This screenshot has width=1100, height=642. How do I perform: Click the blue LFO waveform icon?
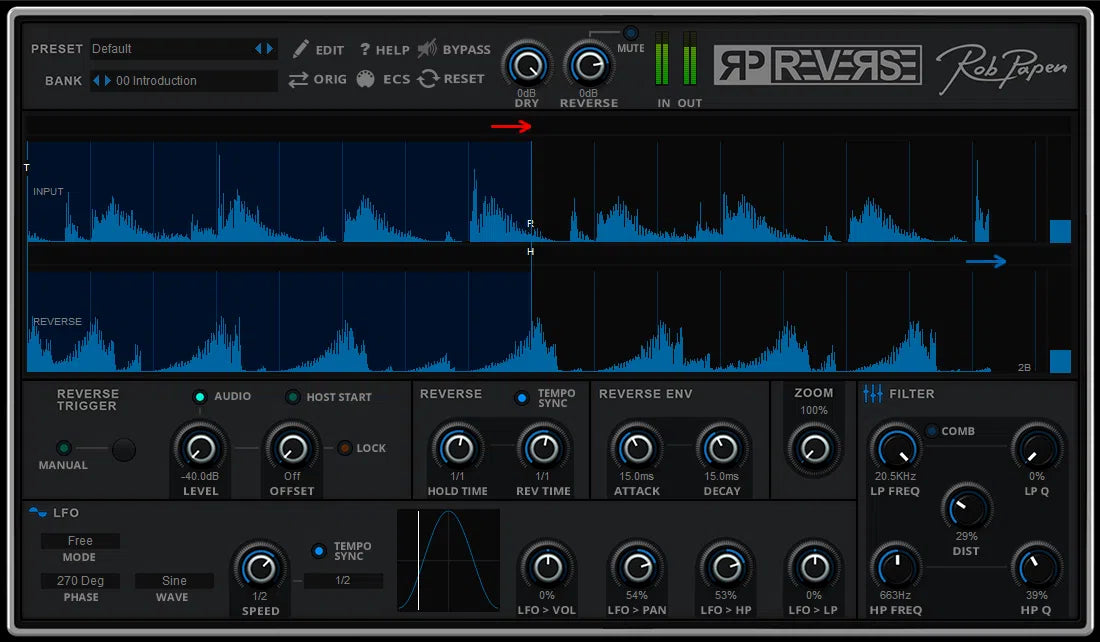point(36,512)
